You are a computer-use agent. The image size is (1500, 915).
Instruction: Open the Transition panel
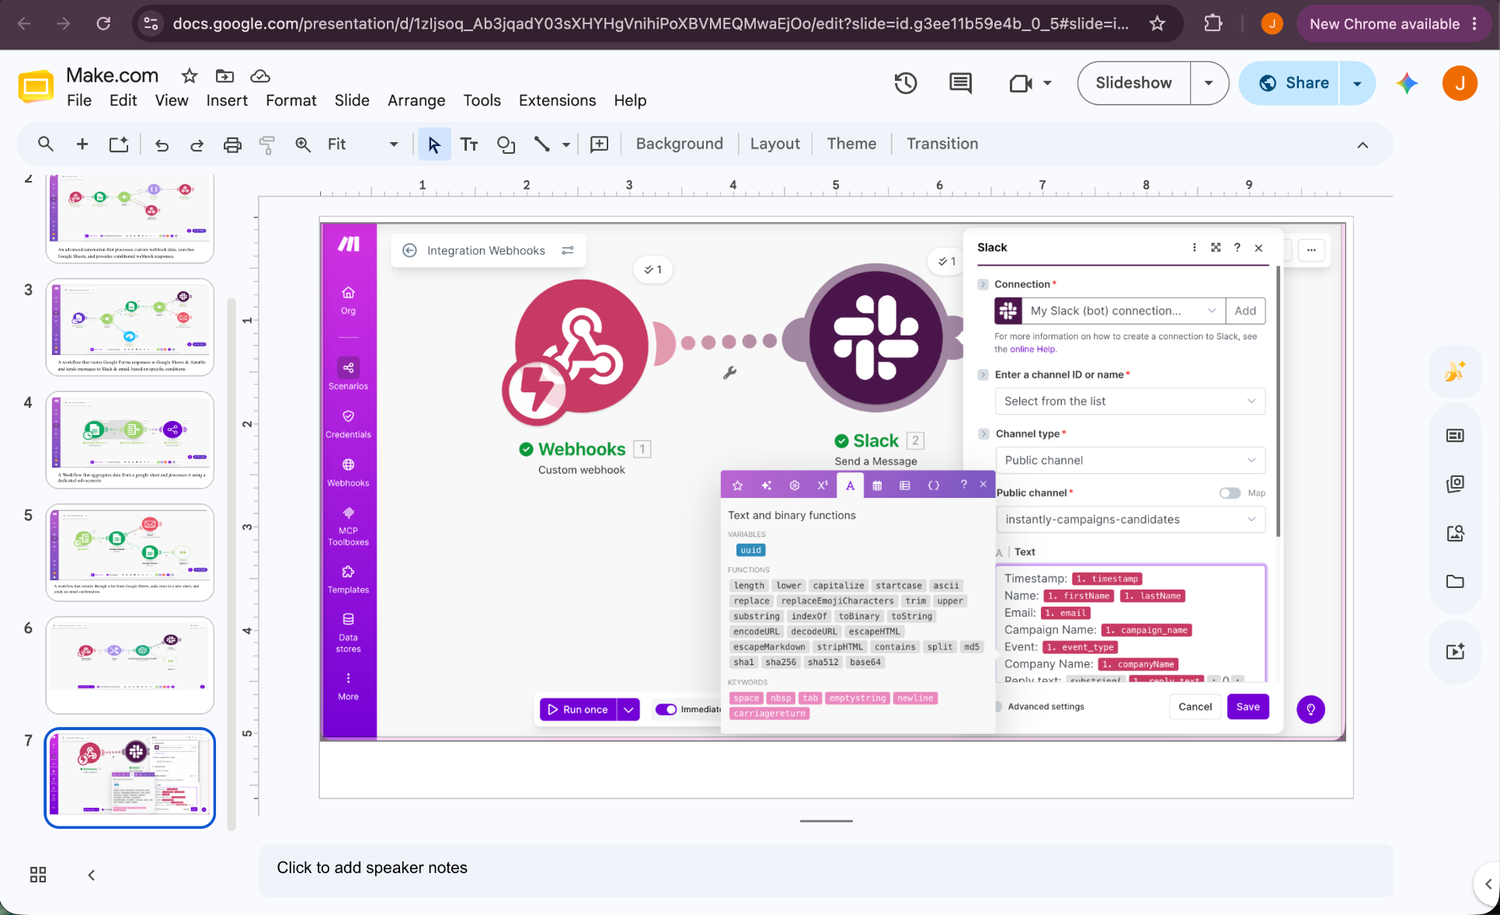(942, 144)
